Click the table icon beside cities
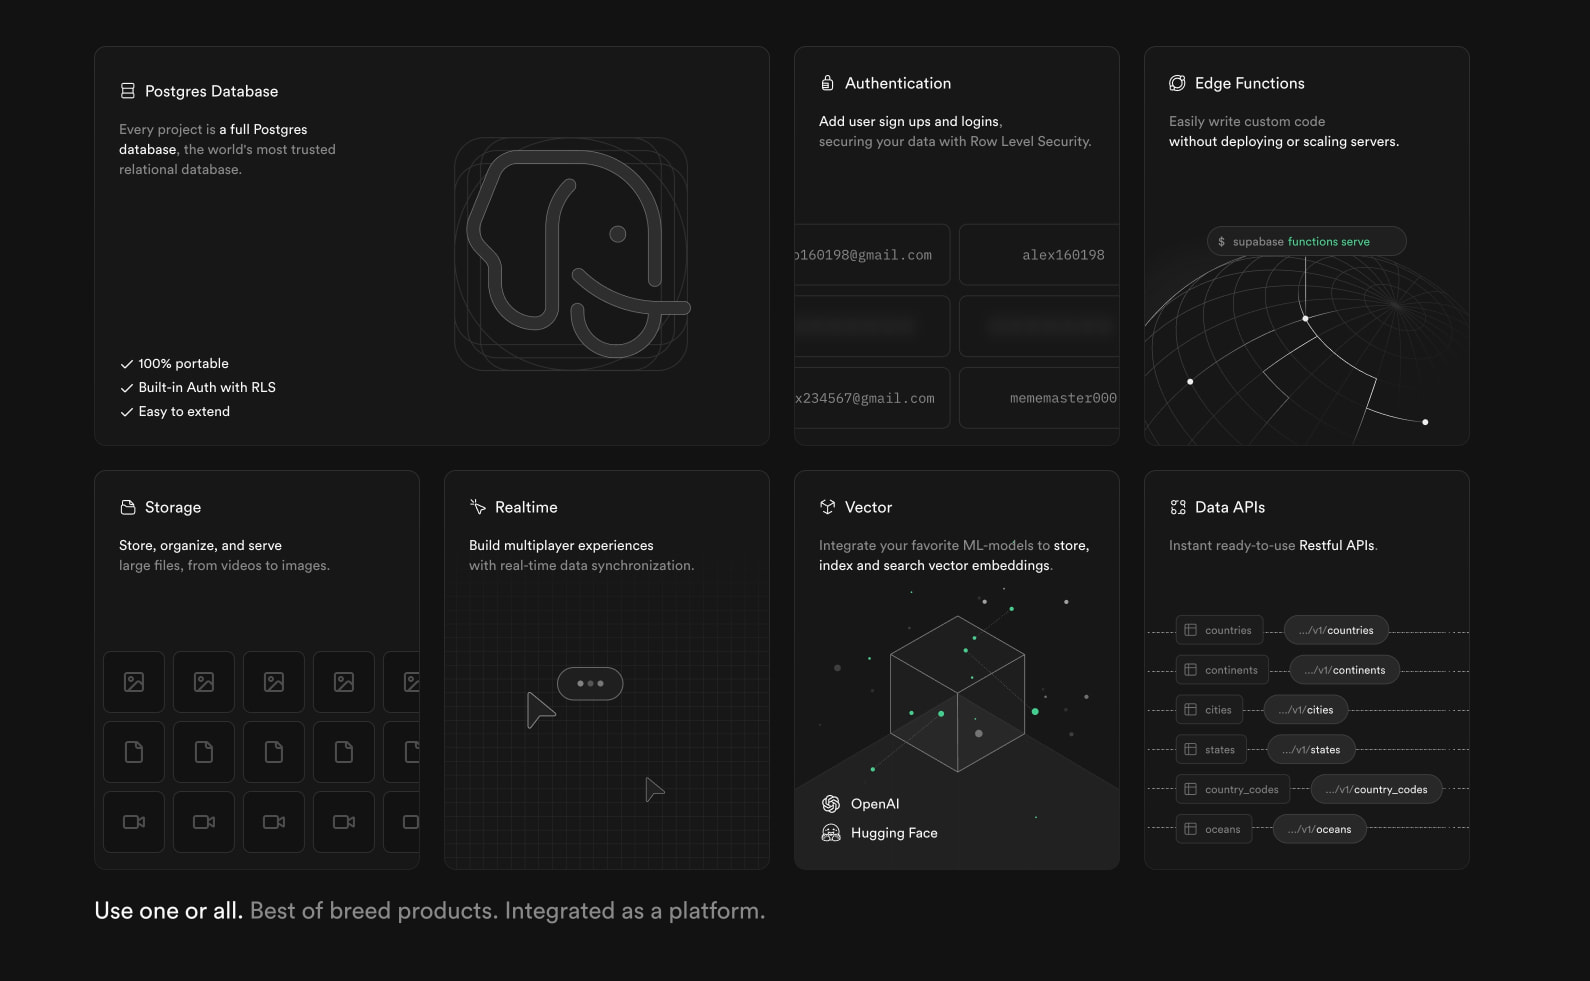 [x=1190, y=710]
